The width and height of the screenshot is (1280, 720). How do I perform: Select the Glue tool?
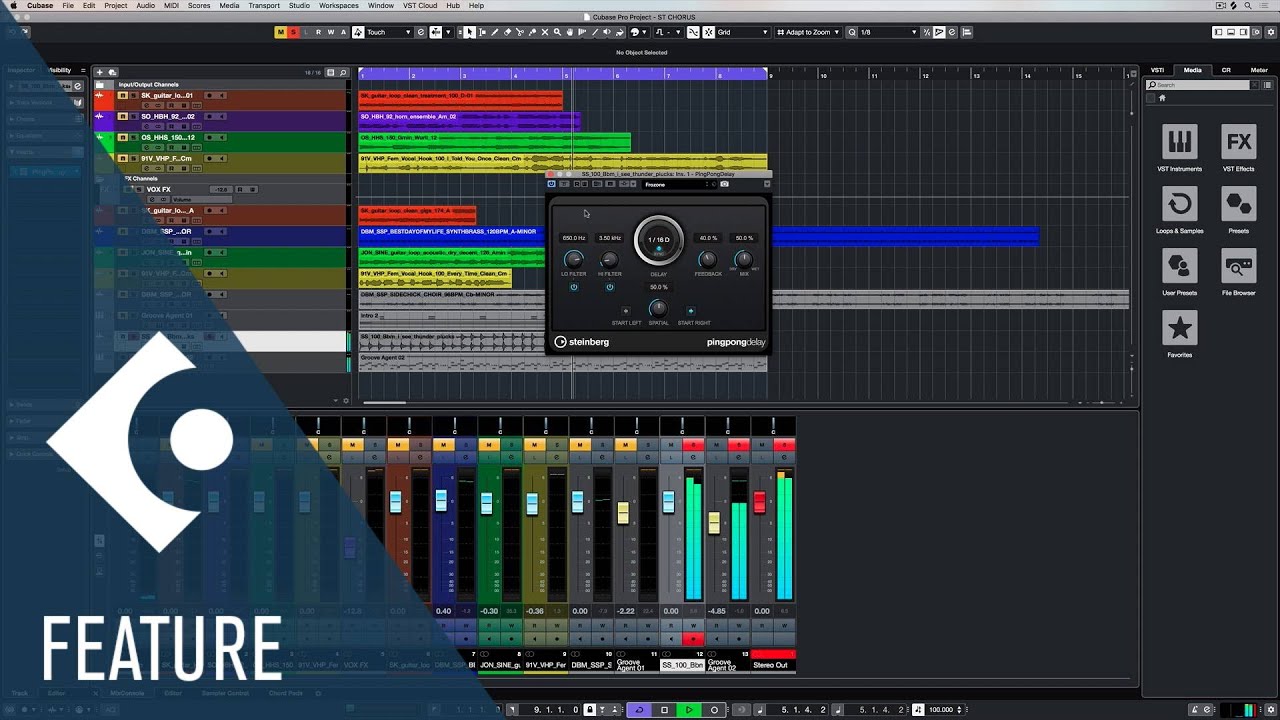pyautogui.click(x=532, y=32)
